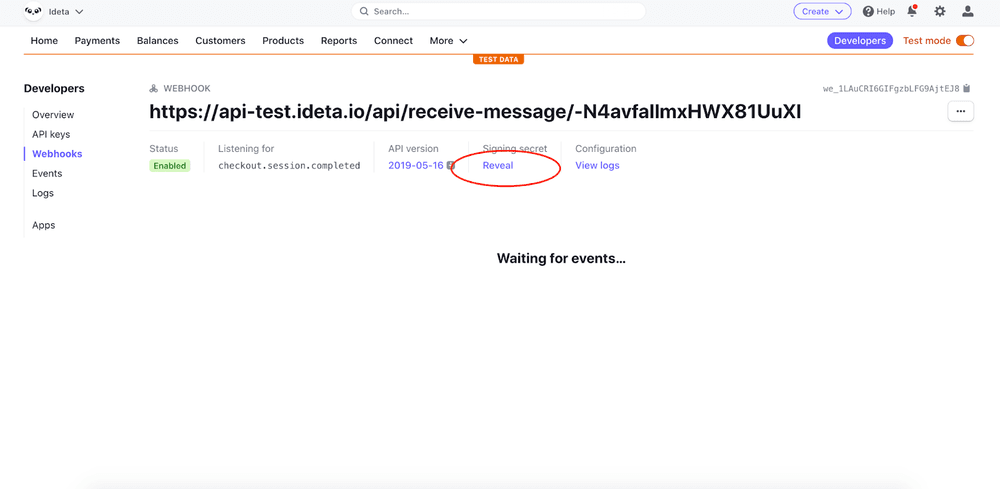Image resolution: width=1000 pixels, height=489 pixels.
Task: Click the webhook ID text
Action: click(x=891, y=89)
